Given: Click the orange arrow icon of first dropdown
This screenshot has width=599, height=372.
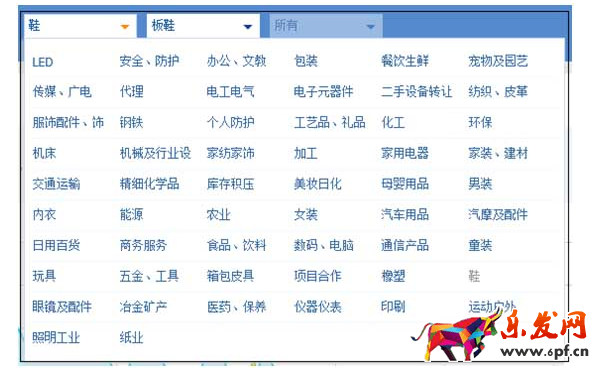Looking at the screenshot, I should 125,27.
